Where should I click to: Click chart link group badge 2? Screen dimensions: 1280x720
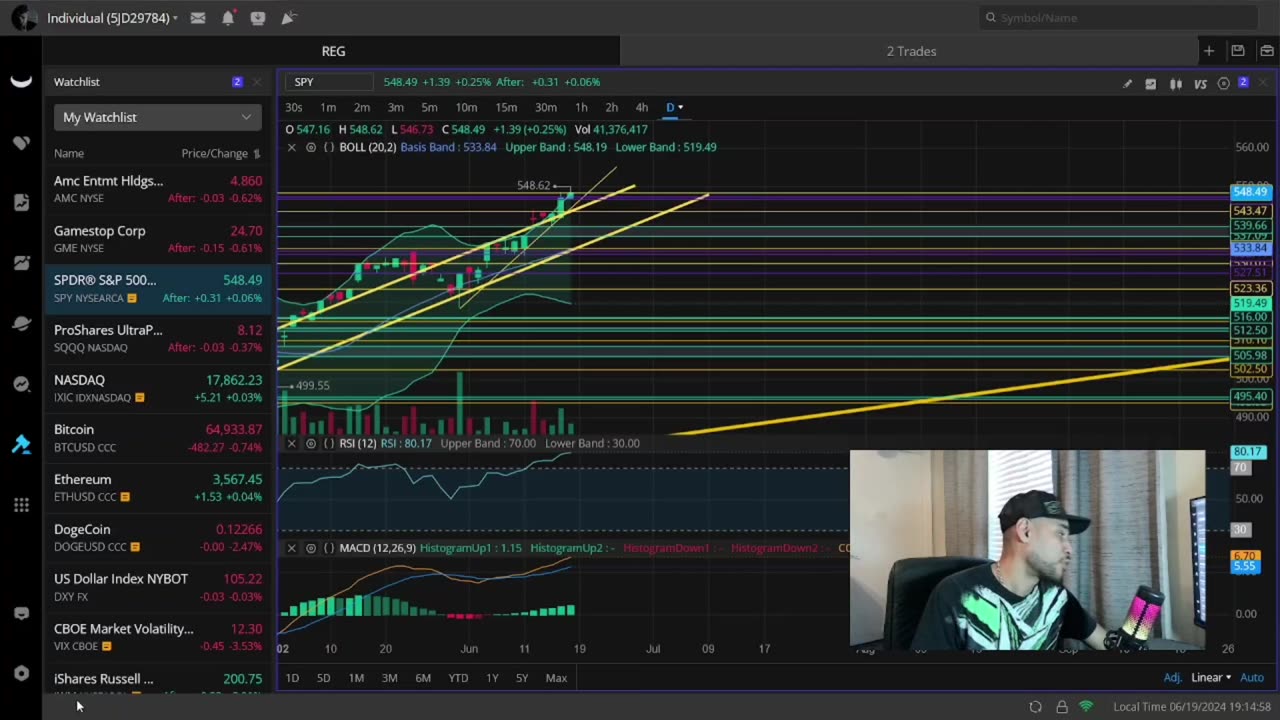coord(1243,82)
